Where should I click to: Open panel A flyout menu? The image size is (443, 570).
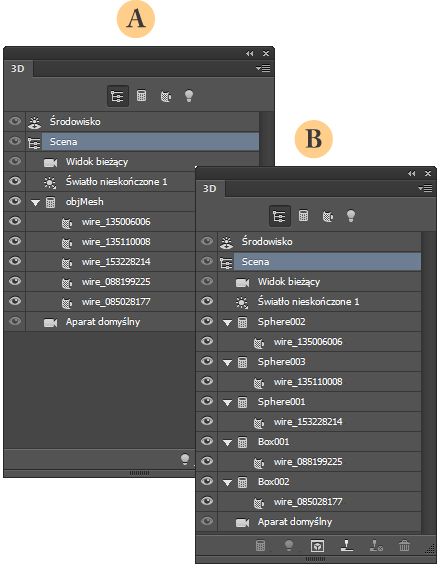point(263,68)
